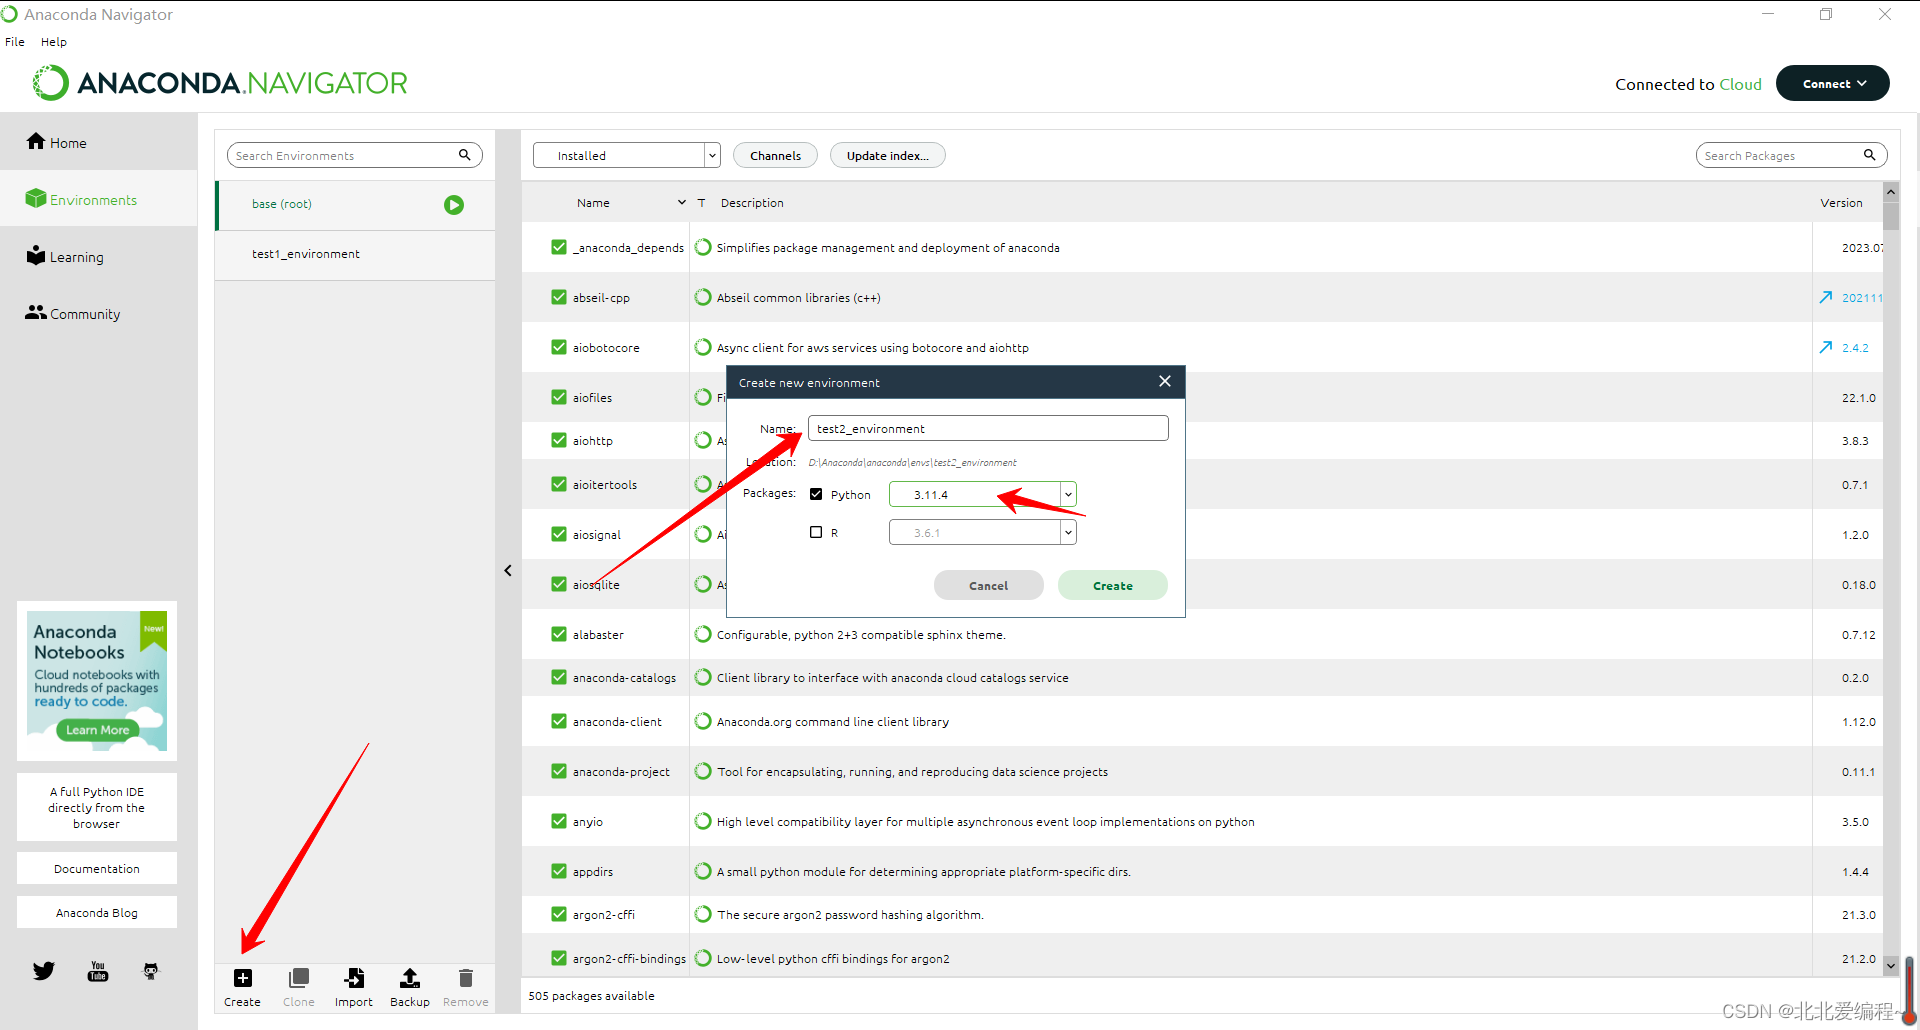Click aiobotocore upgrade arrow icon
Viewport: 1920px width, 1030px height.
pos(1826,348)
